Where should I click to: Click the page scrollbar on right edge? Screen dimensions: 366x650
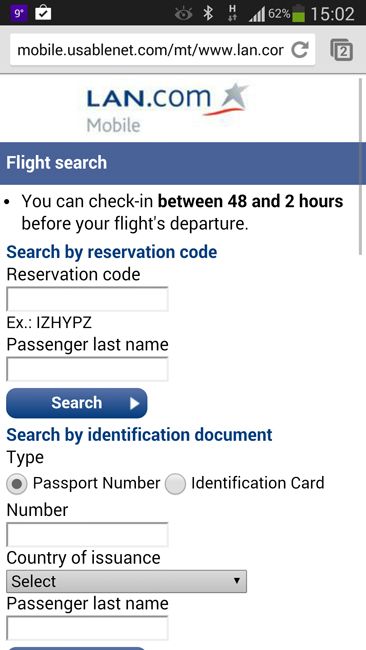[x=360, y=166]
